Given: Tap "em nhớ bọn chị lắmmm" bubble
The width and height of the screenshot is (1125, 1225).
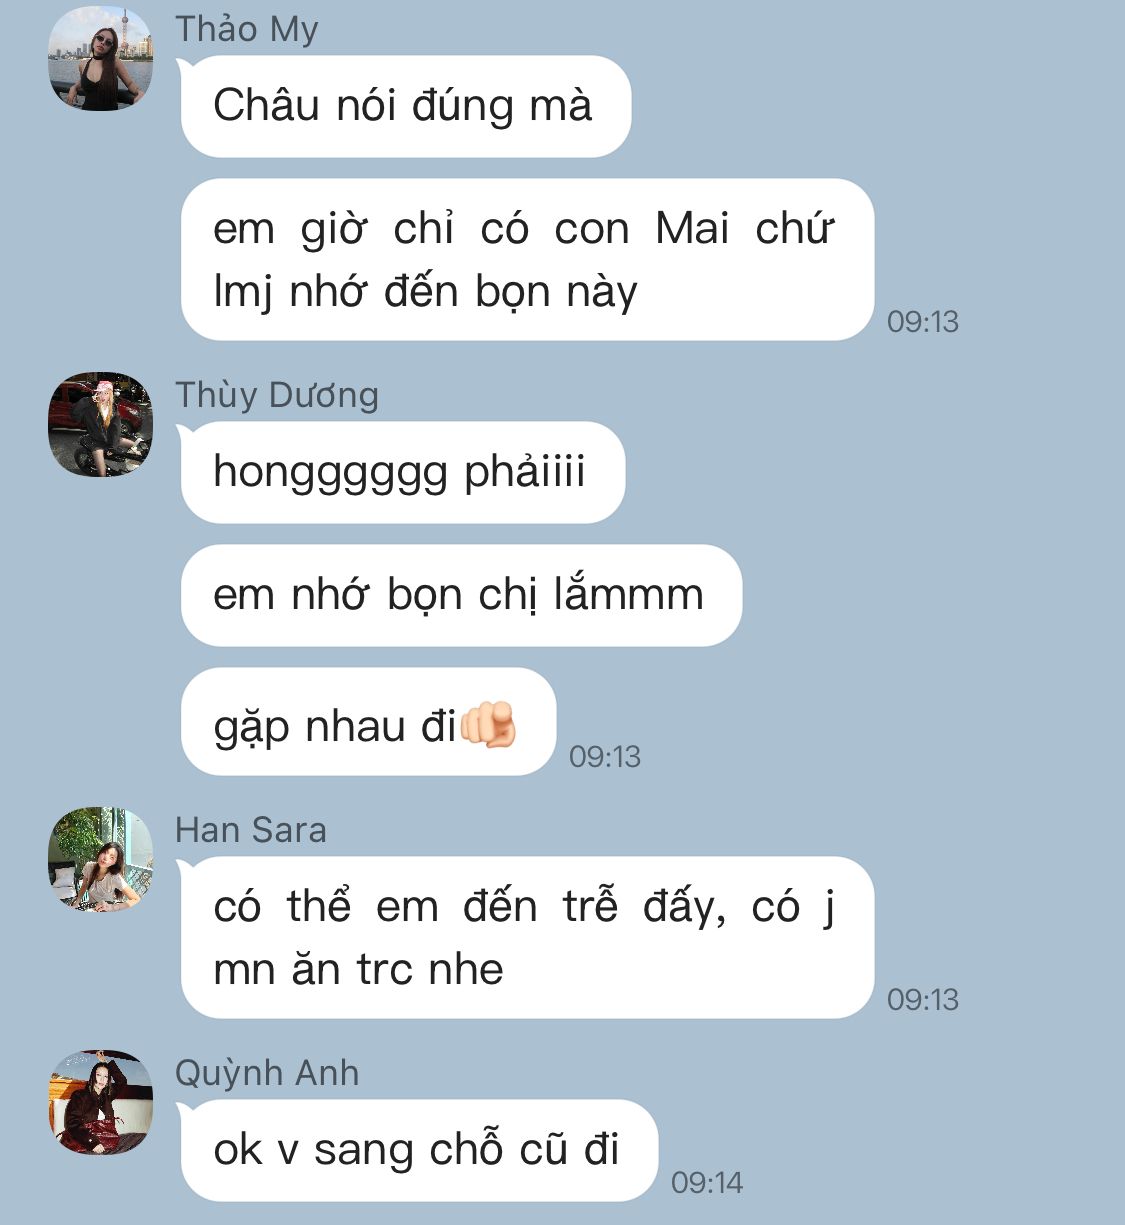Looking at the screenshot, I should tap(461, 595).
